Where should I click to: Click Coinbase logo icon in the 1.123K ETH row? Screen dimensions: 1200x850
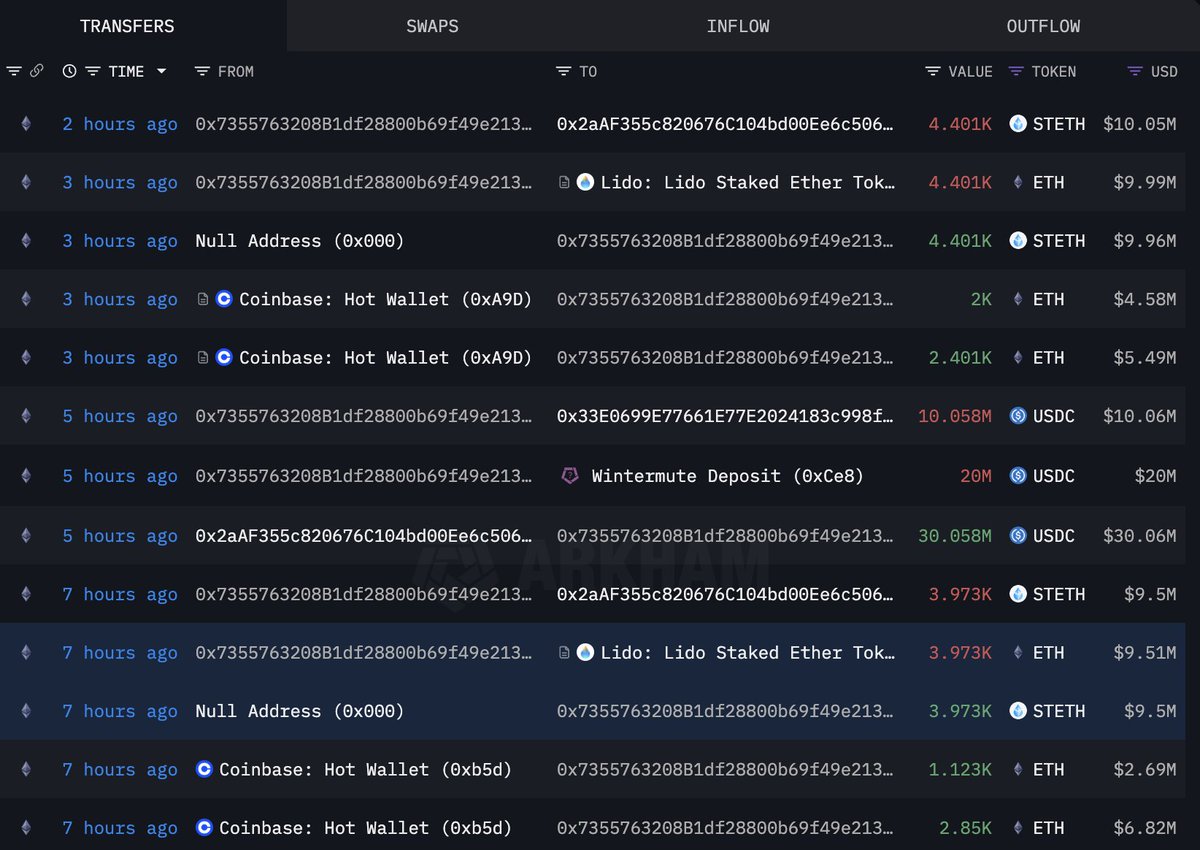[204, 770]
